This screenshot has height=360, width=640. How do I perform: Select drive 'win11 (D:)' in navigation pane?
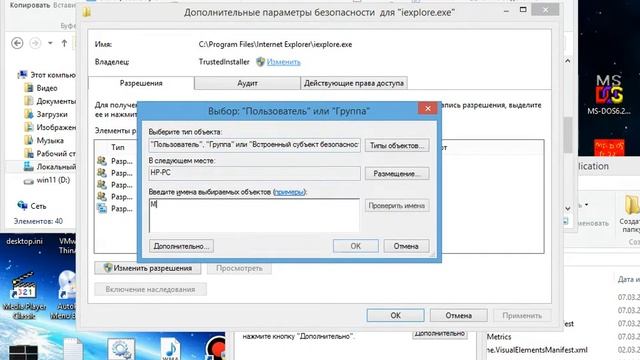click(x=47, y=180)
